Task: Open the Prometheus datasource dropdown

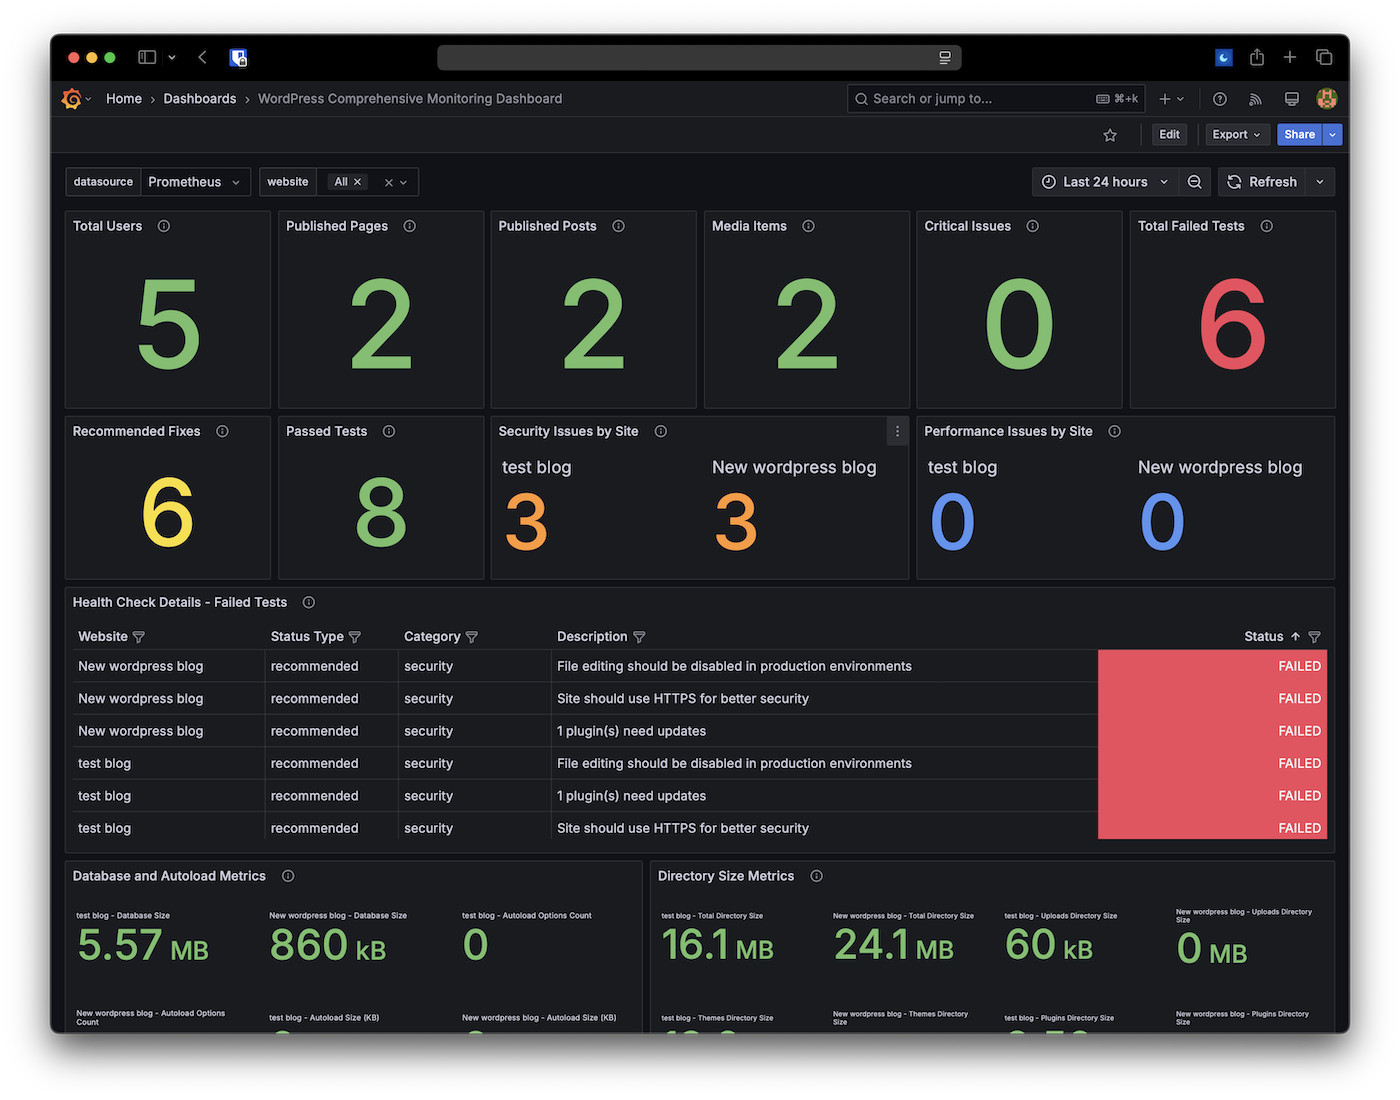Action: [x=196, y=182]
